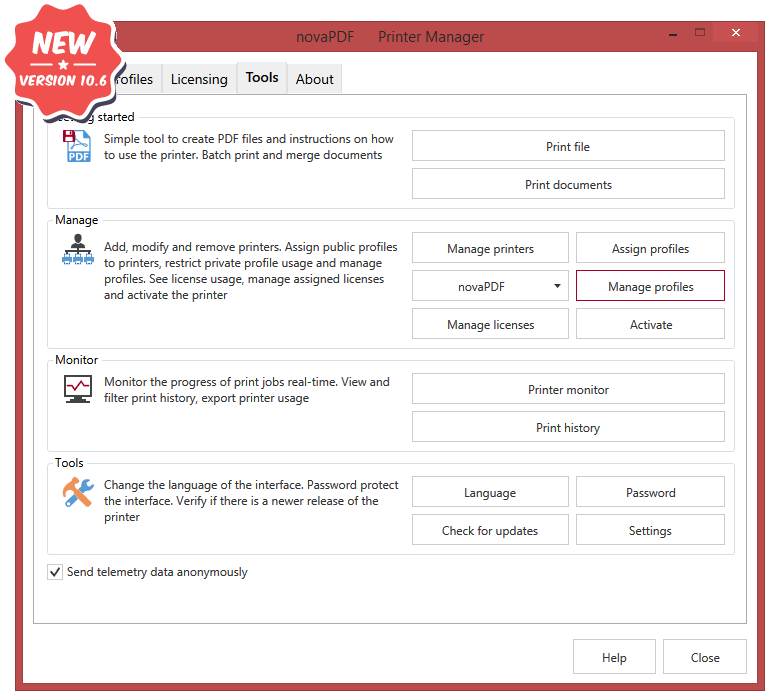
Task: Click the novaPDF Printer Manager window title
Action: click(390, 37)
